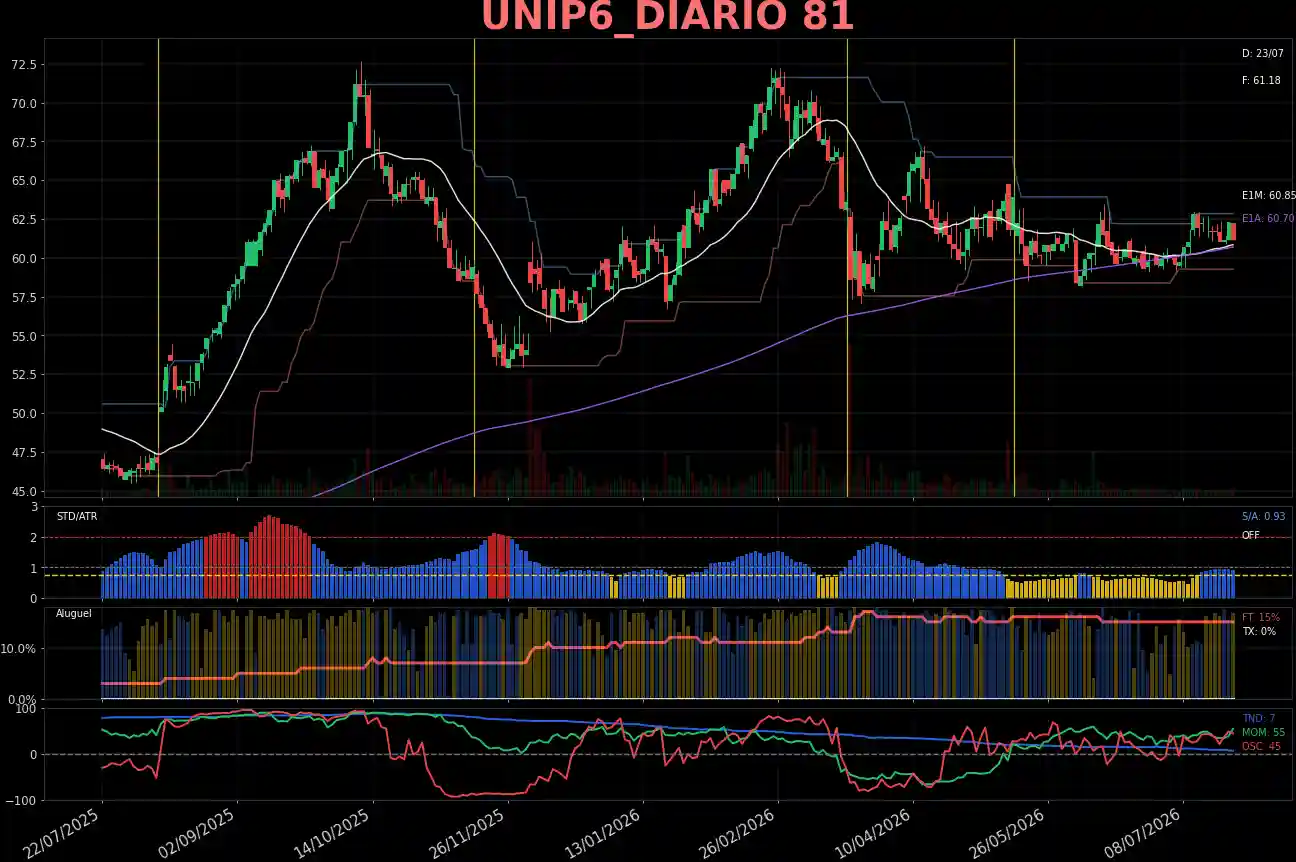Click the yellow vertical line before 26/05/2026

point(1014,267)
